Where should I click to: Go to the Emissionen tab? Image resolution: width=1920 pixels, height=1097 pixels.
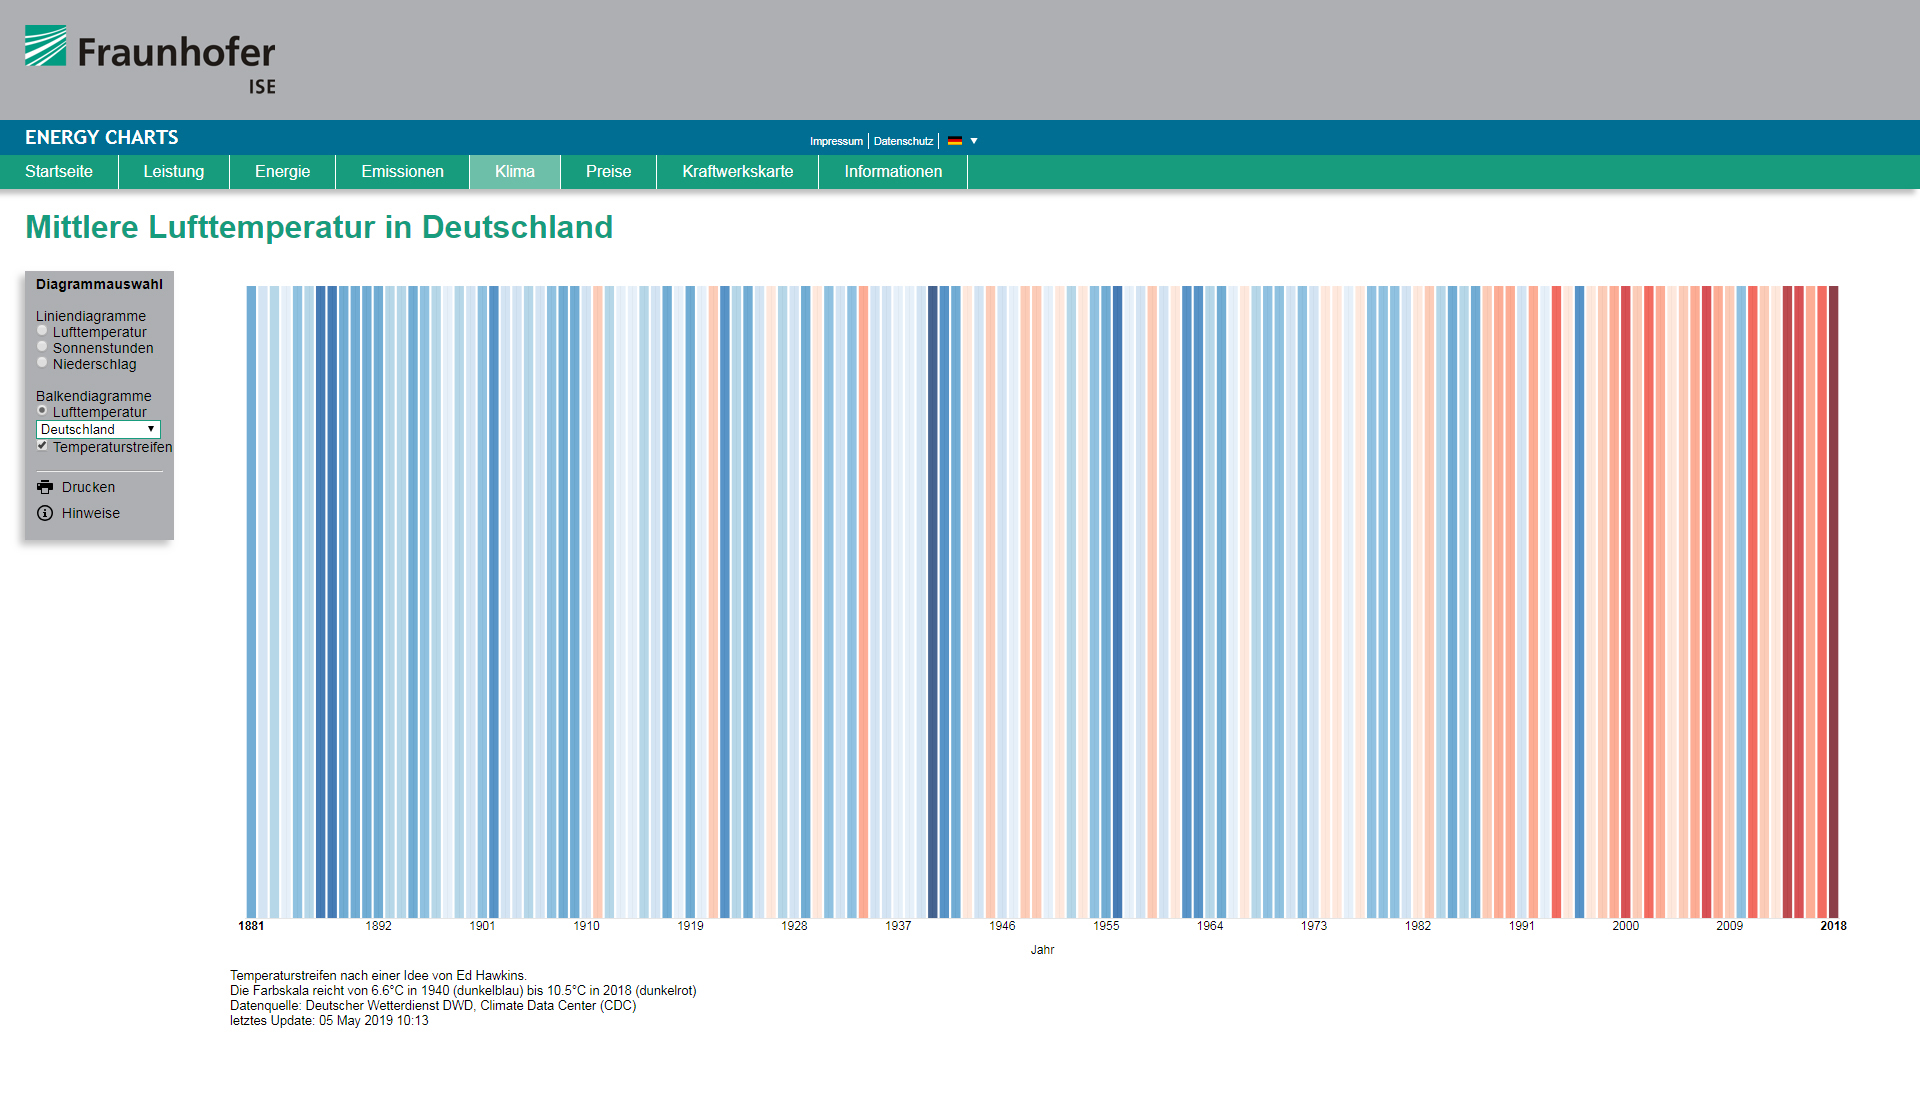click(x=402, y=172)
